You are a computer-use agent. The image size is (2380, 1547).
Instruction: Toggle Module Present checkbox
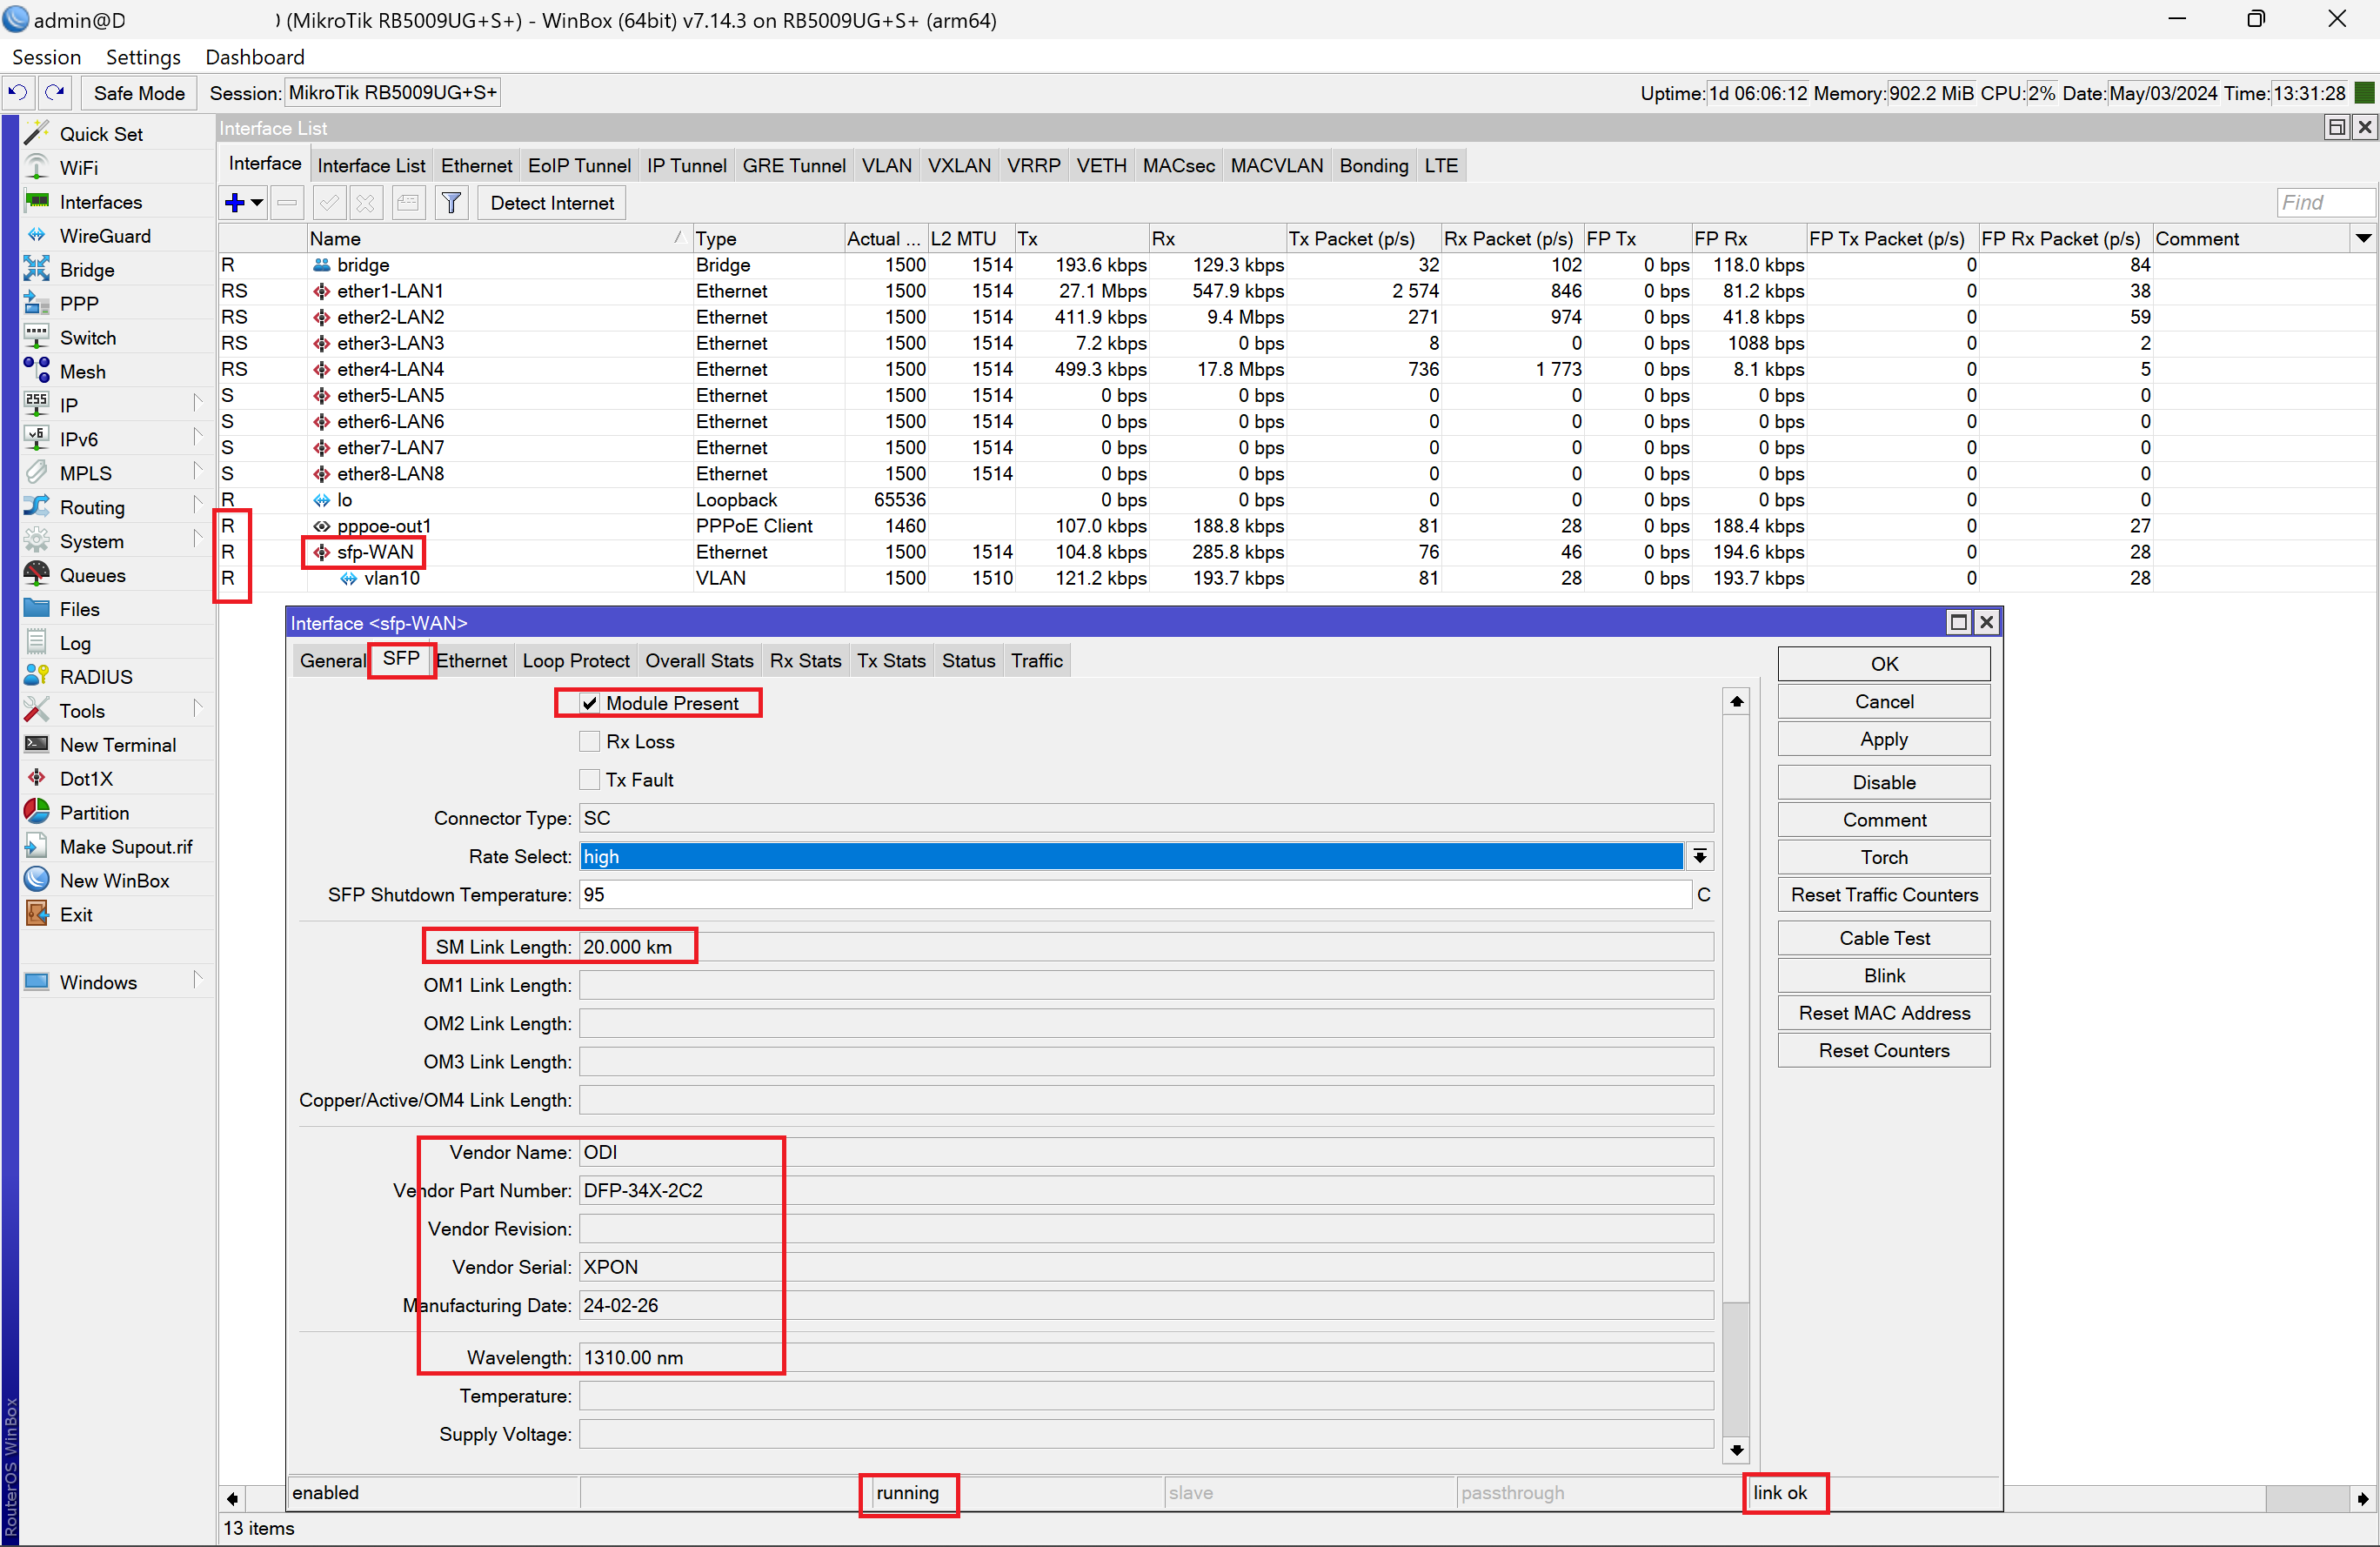click(590, 703)
